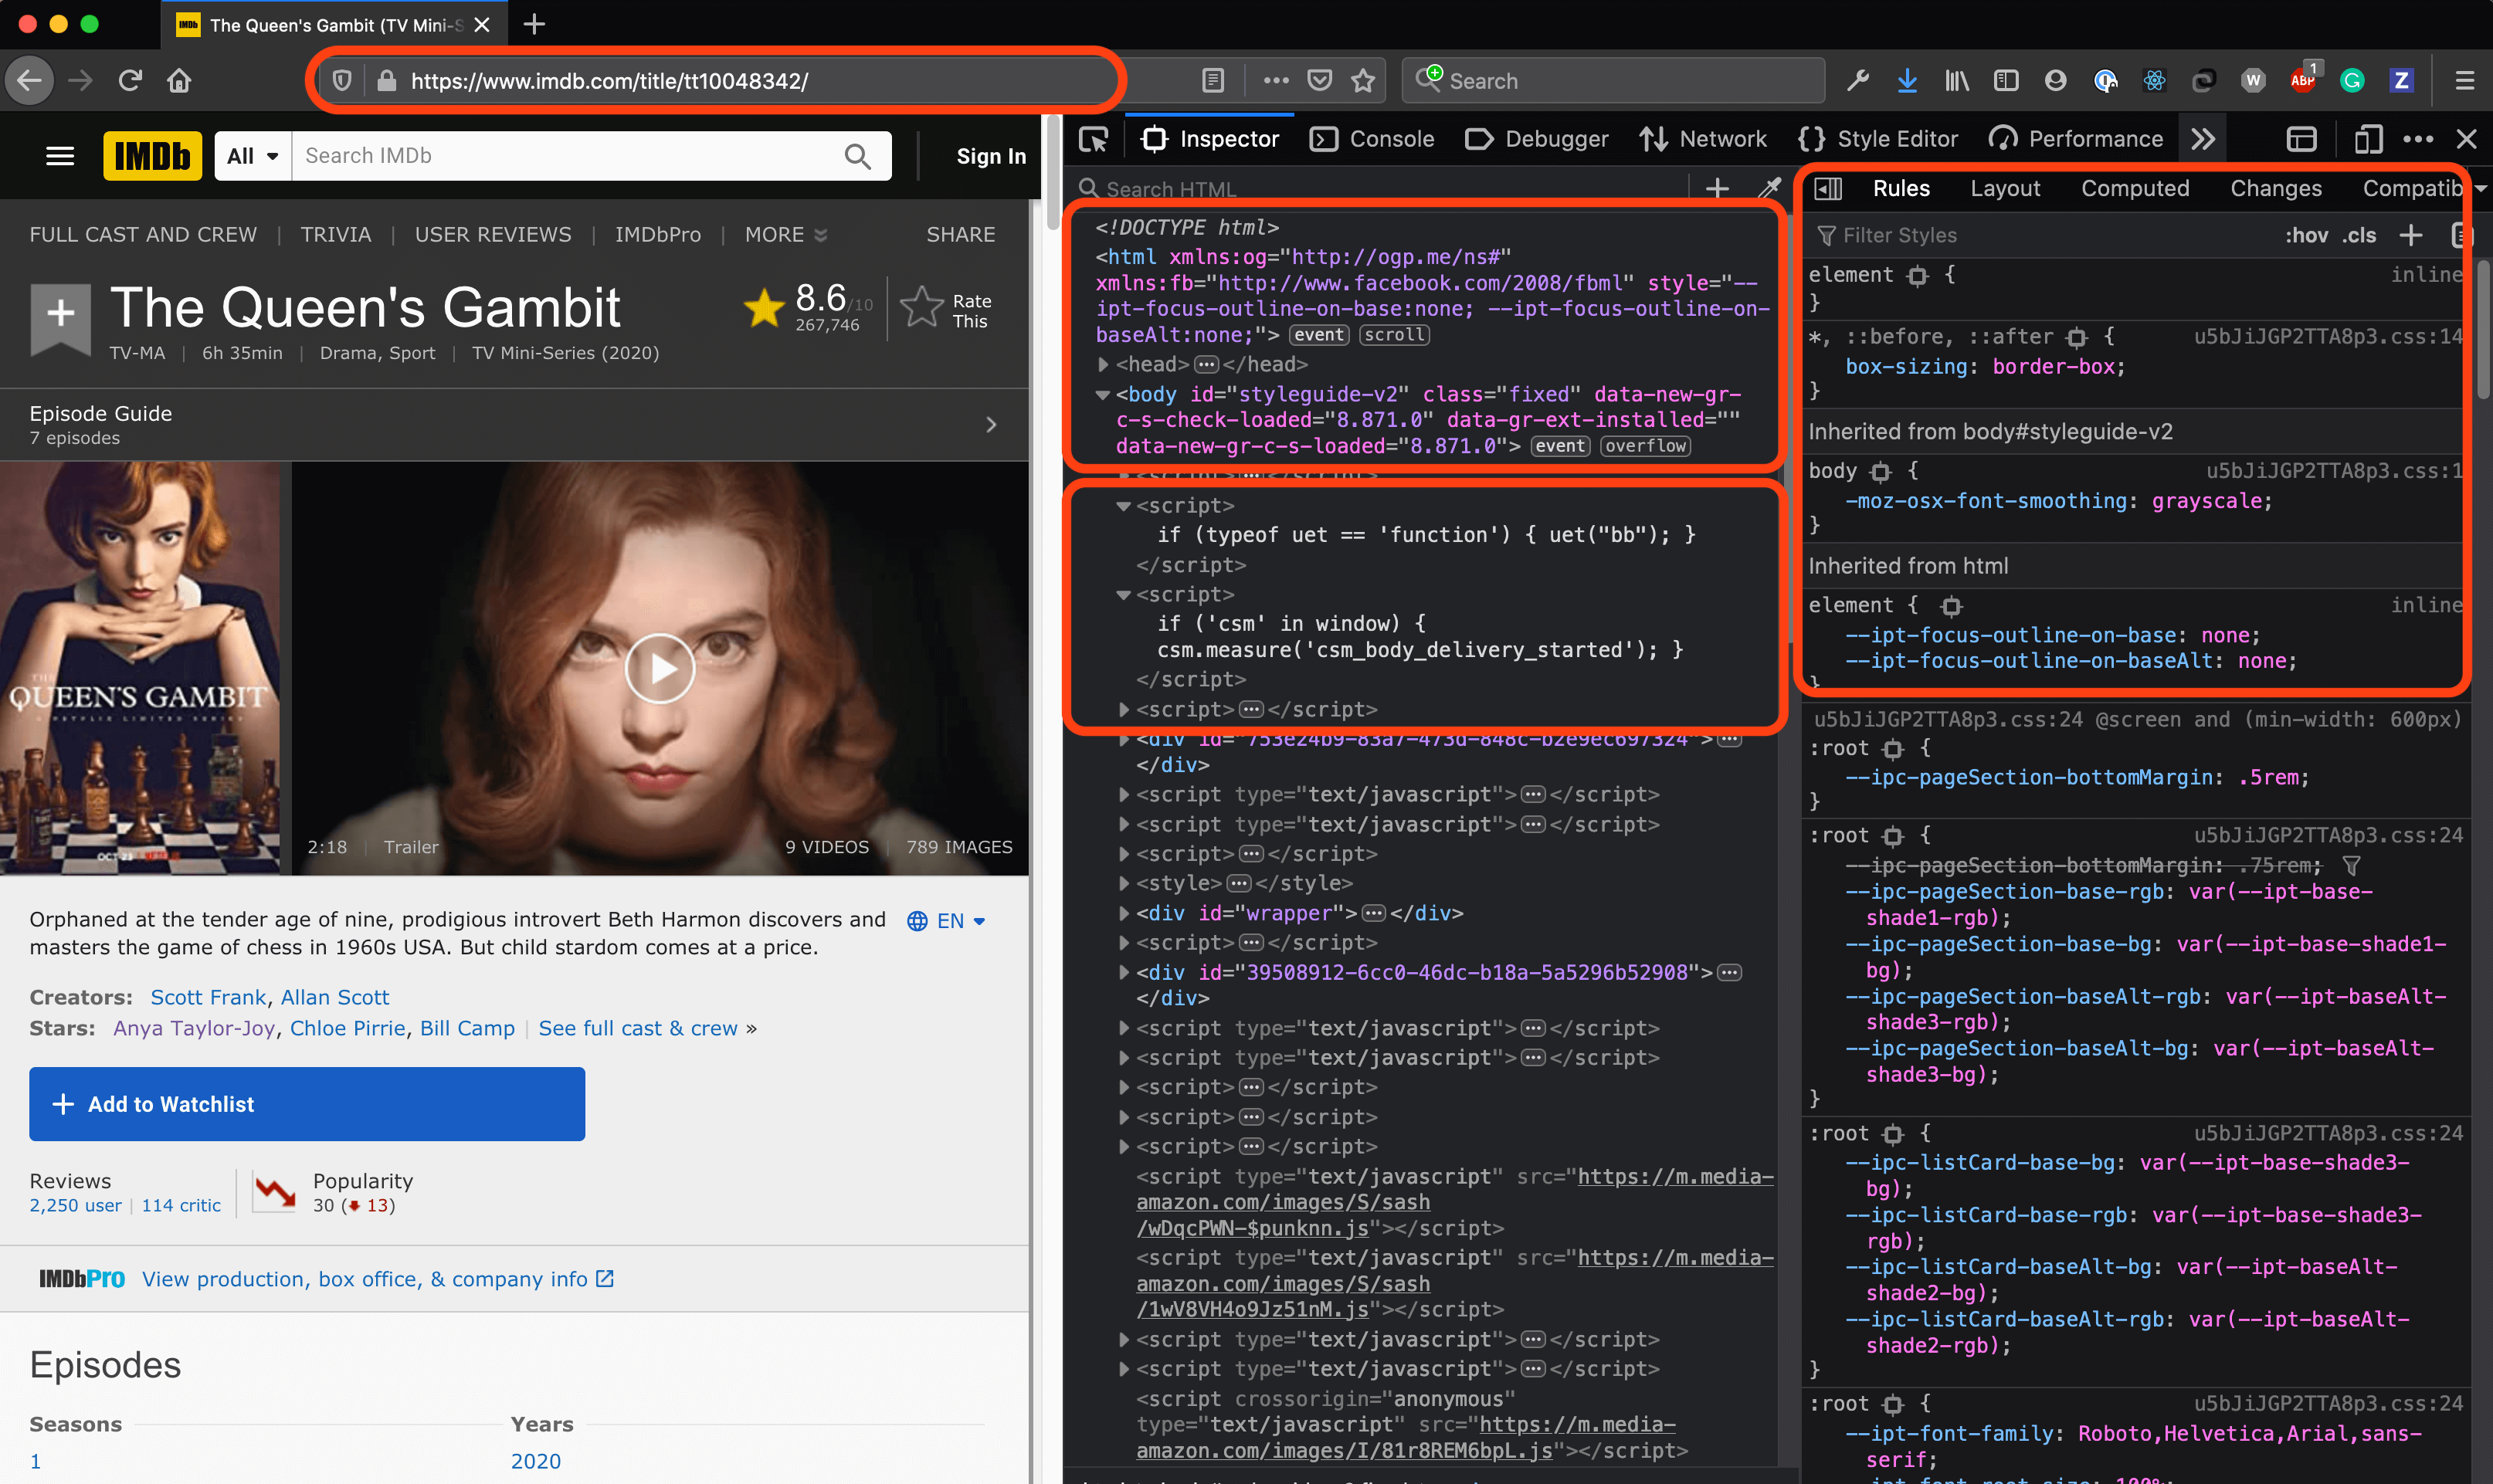Open the Style Editor tab

pyautogui.click(x=1878, y=139)
